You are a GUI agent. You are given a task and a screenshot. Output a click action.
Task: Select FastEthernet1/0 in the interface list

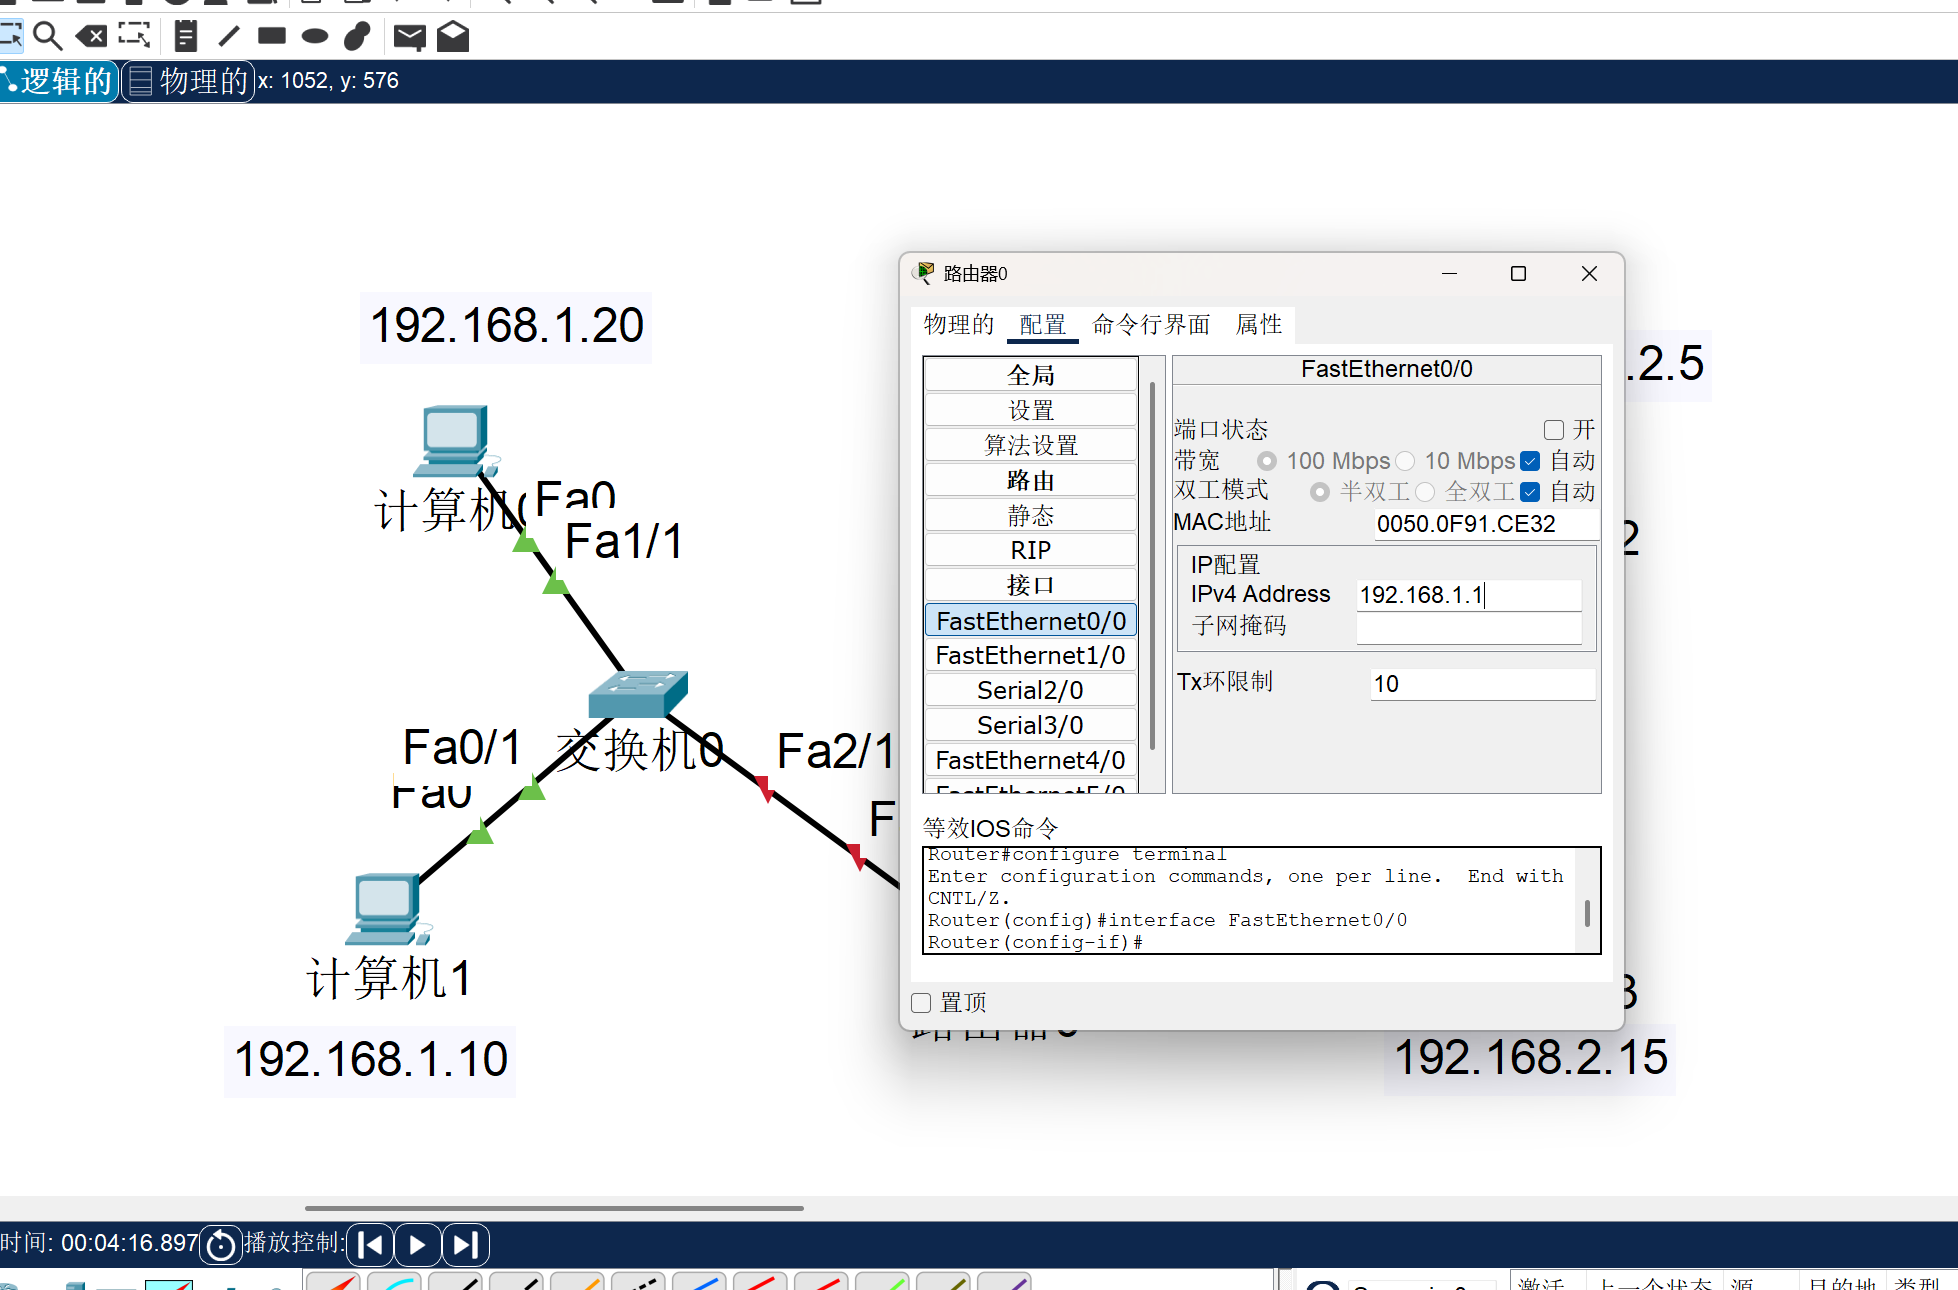pos(1030,656)
